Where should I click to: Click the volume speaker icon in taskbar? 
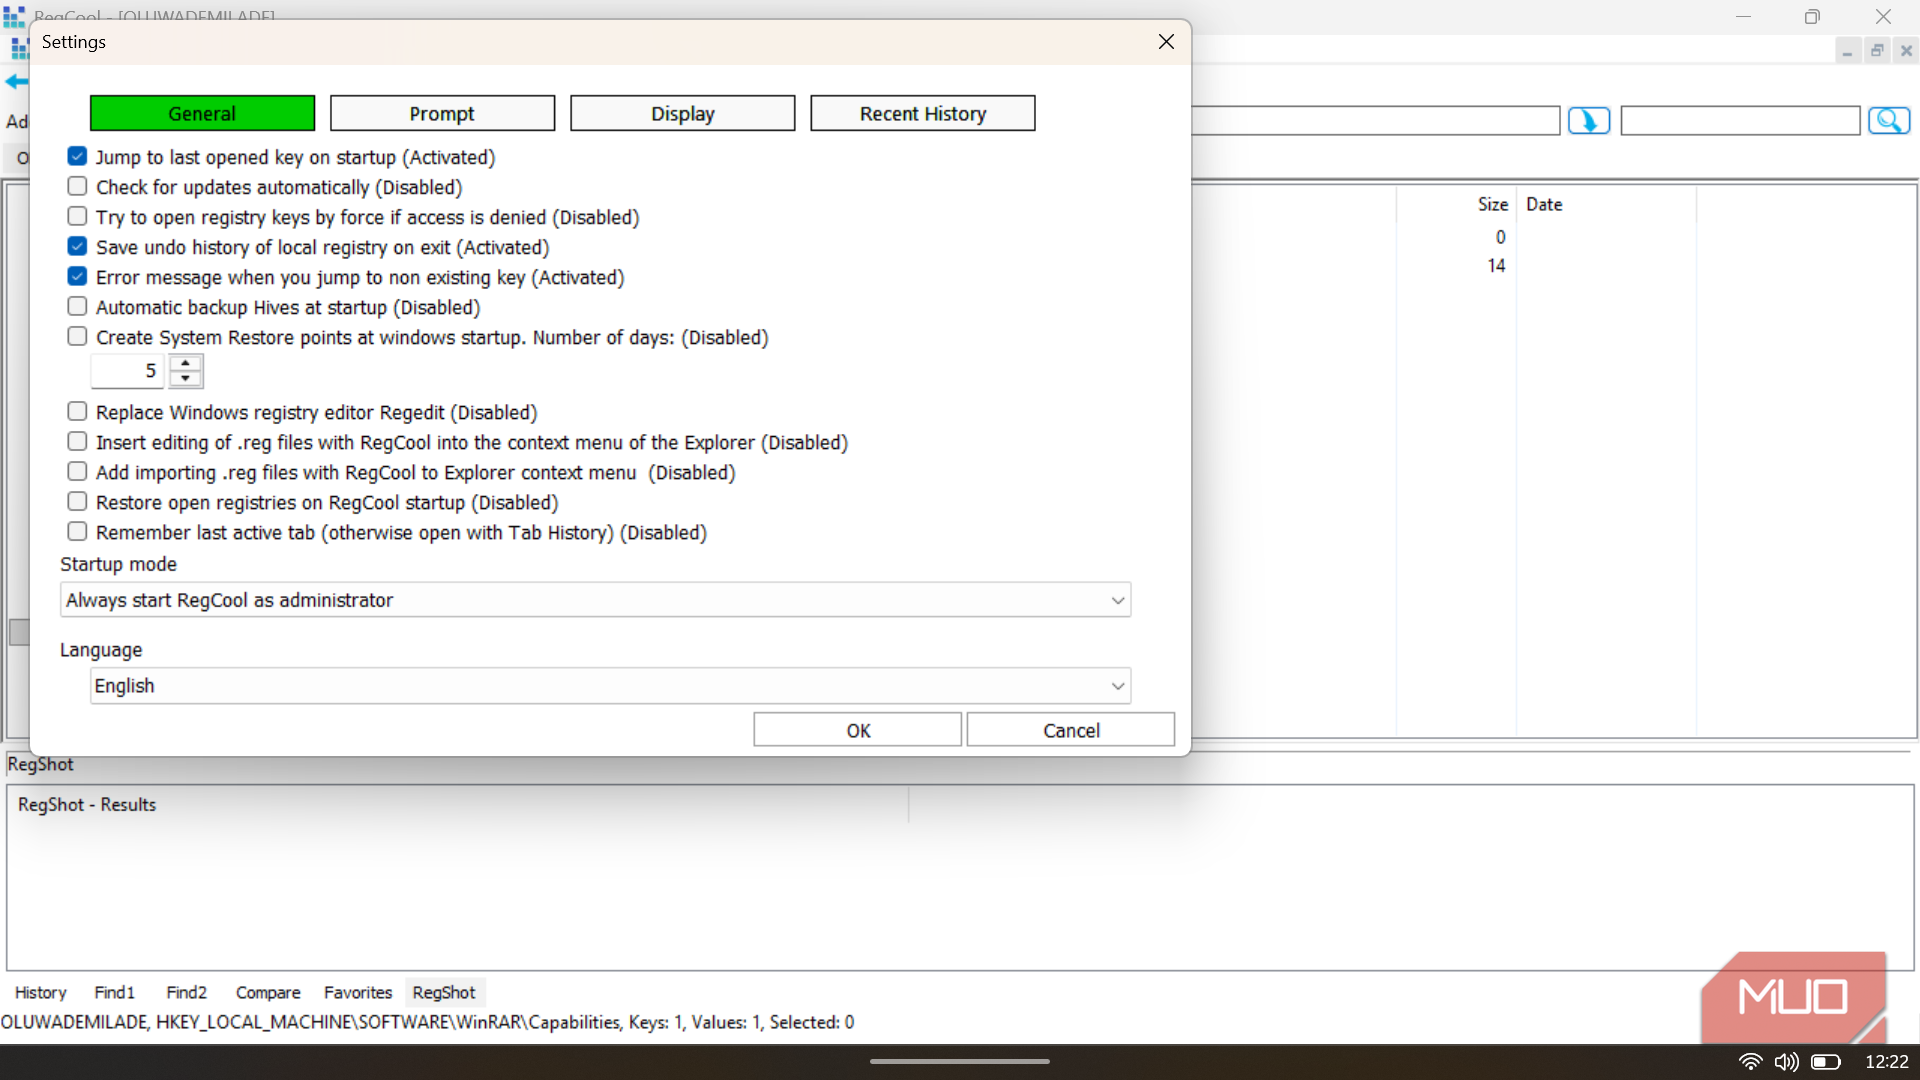pyautogui.click(x=1786, y=1062)
